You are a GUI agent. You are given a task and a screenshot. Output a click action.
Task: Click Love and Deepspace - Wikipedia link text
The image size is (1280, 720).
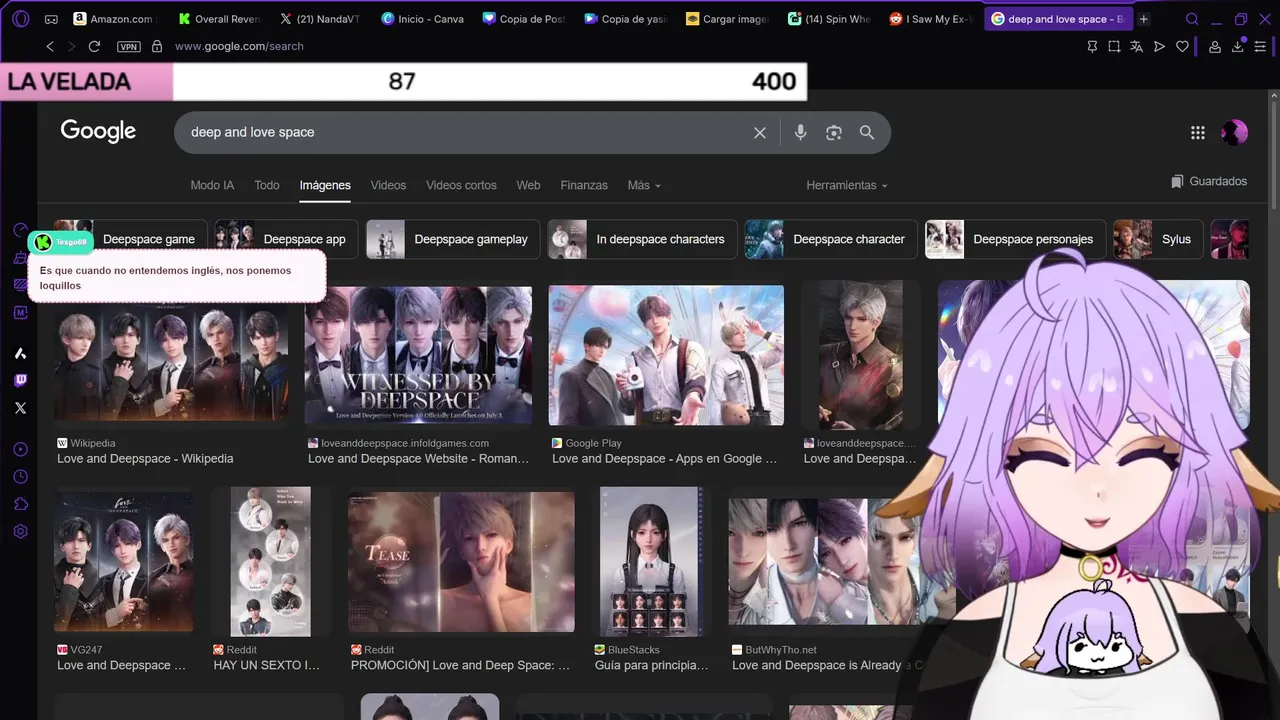click(x=145, y=458)
